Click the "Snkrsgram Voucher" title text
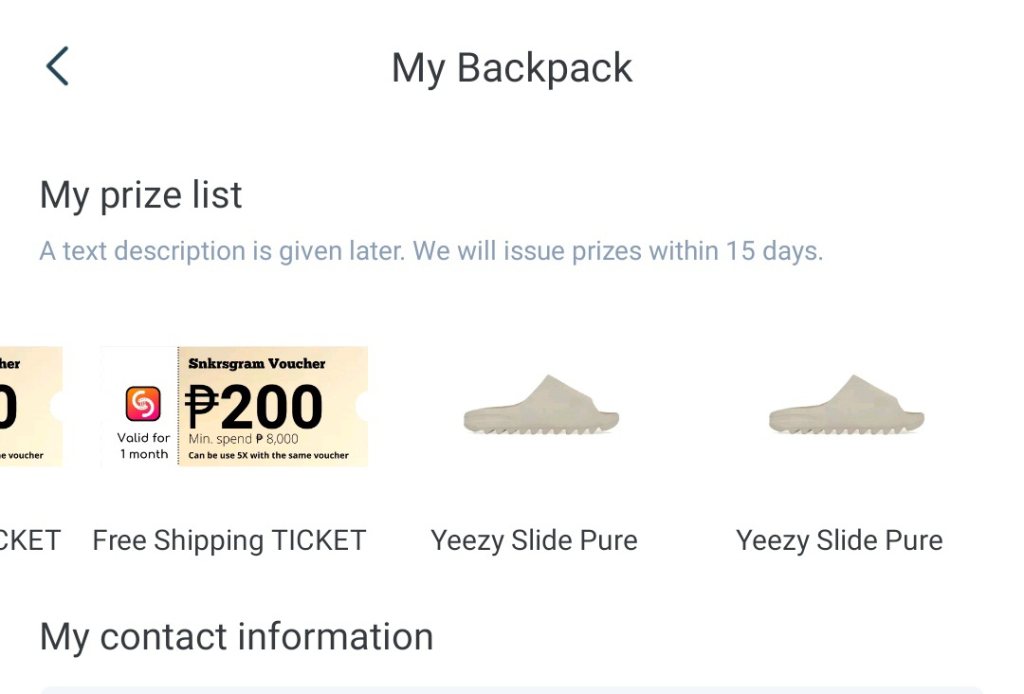Viewport: 1024px width, 694px height. [257, 364]
